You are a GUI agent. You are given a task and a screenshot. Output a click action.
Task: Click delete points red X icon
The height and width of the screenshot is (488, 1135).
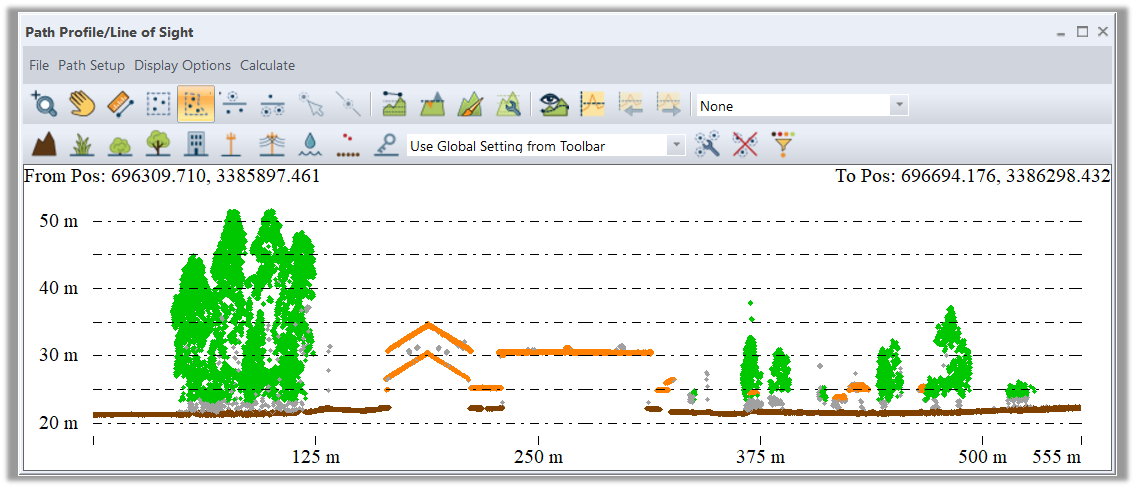point(745,144)
